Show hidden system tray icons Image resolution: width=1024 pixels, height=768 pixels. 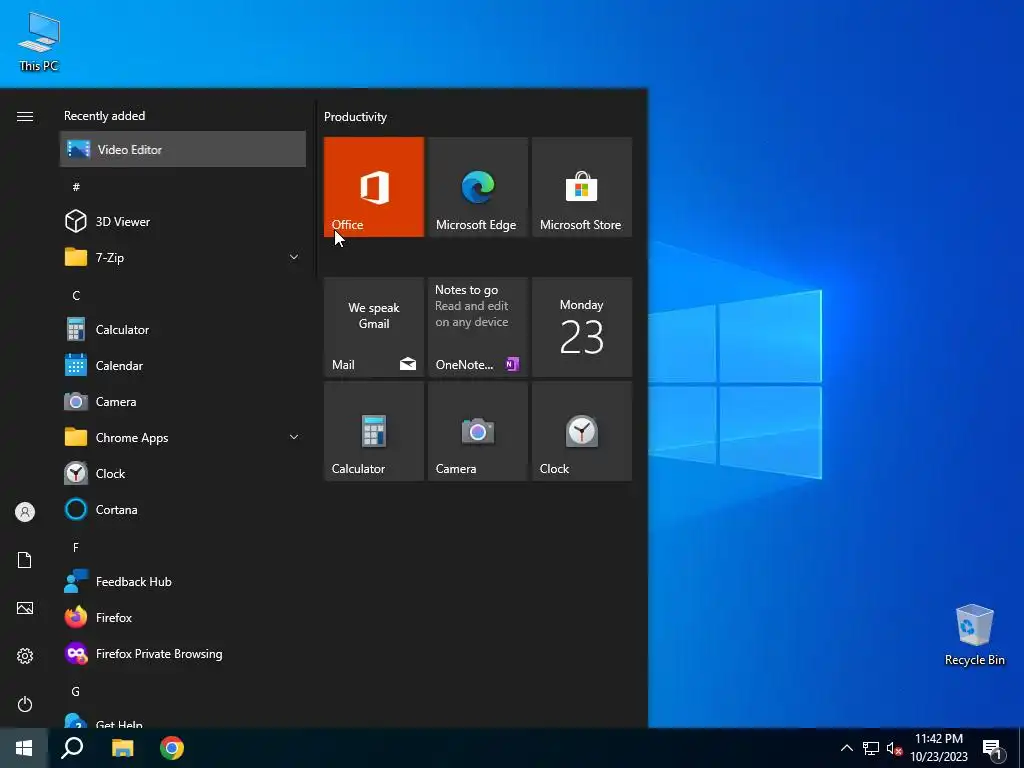point(846,748)
